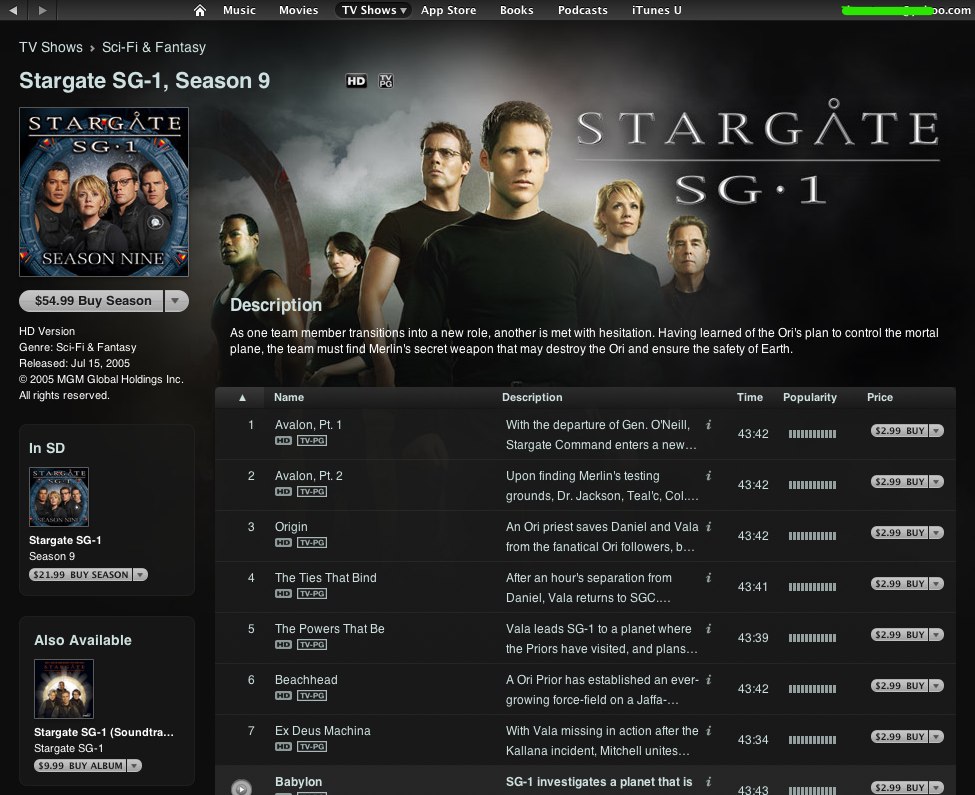975x795 pixels.
Task: Open info icon for Origin episode
Action: (708, 526)
